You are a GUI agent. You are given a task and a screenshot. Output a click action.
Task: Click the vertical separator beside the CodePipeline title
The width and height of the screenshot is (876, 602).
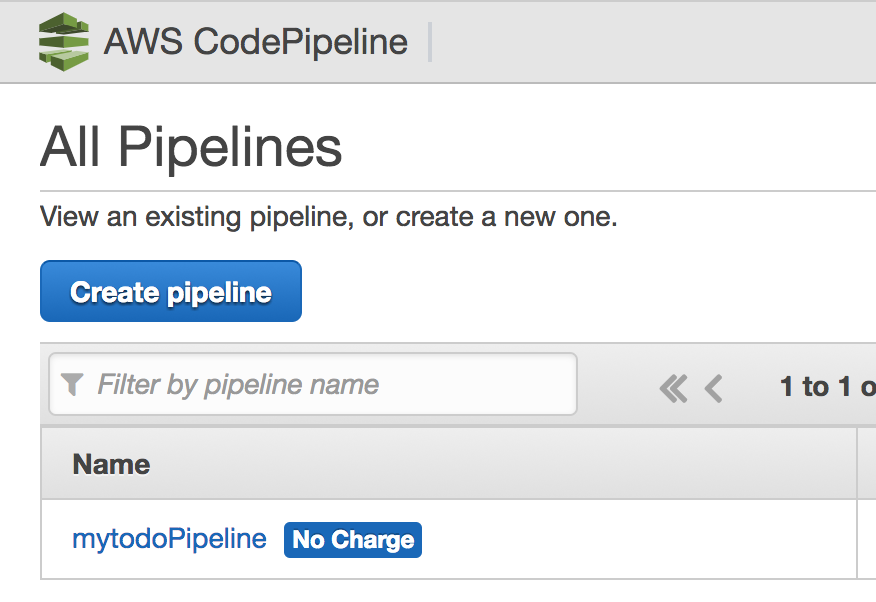point(430,42)
